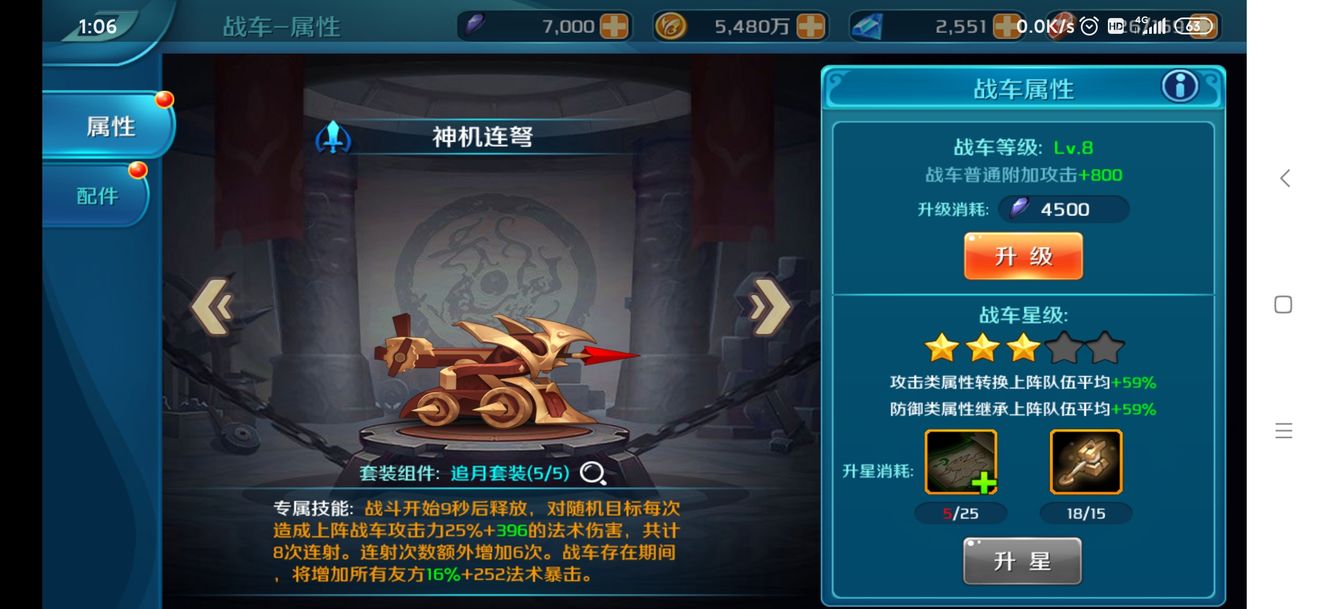The height and width of the screenshot is (609, 1320).
Task: Tap the first gold star in 战车星级
Action: [x=941, y=348]
